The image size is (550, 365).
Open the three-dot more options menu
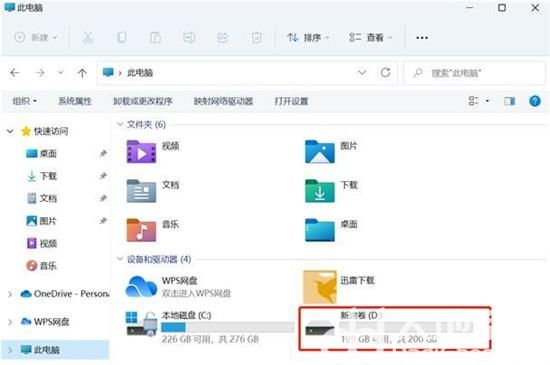422,38
